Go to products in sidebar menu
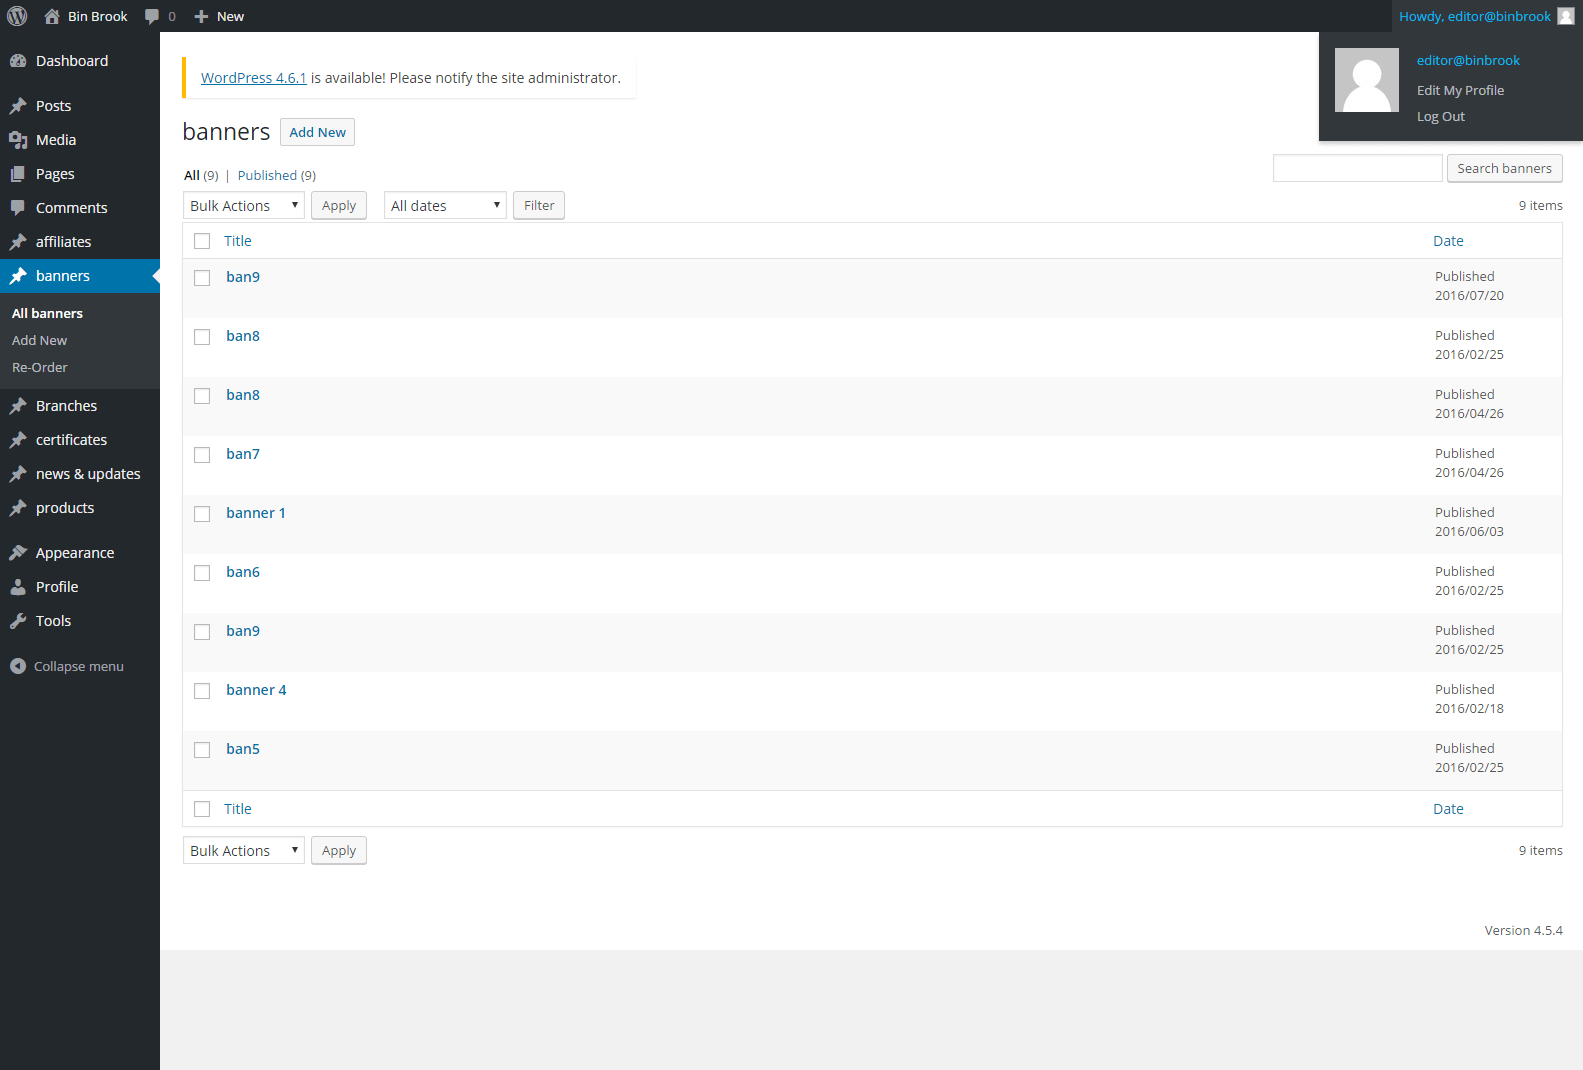The width and height of the screenshot is (1583, 1070). [x=65, y=508]
